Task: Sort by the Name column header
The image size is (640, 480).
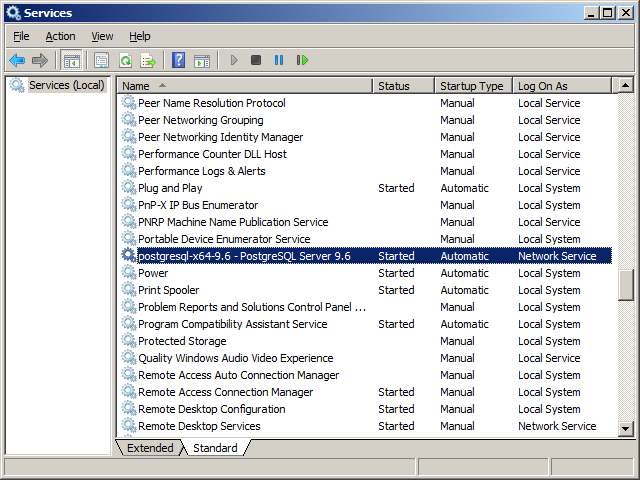Action: 244,86
